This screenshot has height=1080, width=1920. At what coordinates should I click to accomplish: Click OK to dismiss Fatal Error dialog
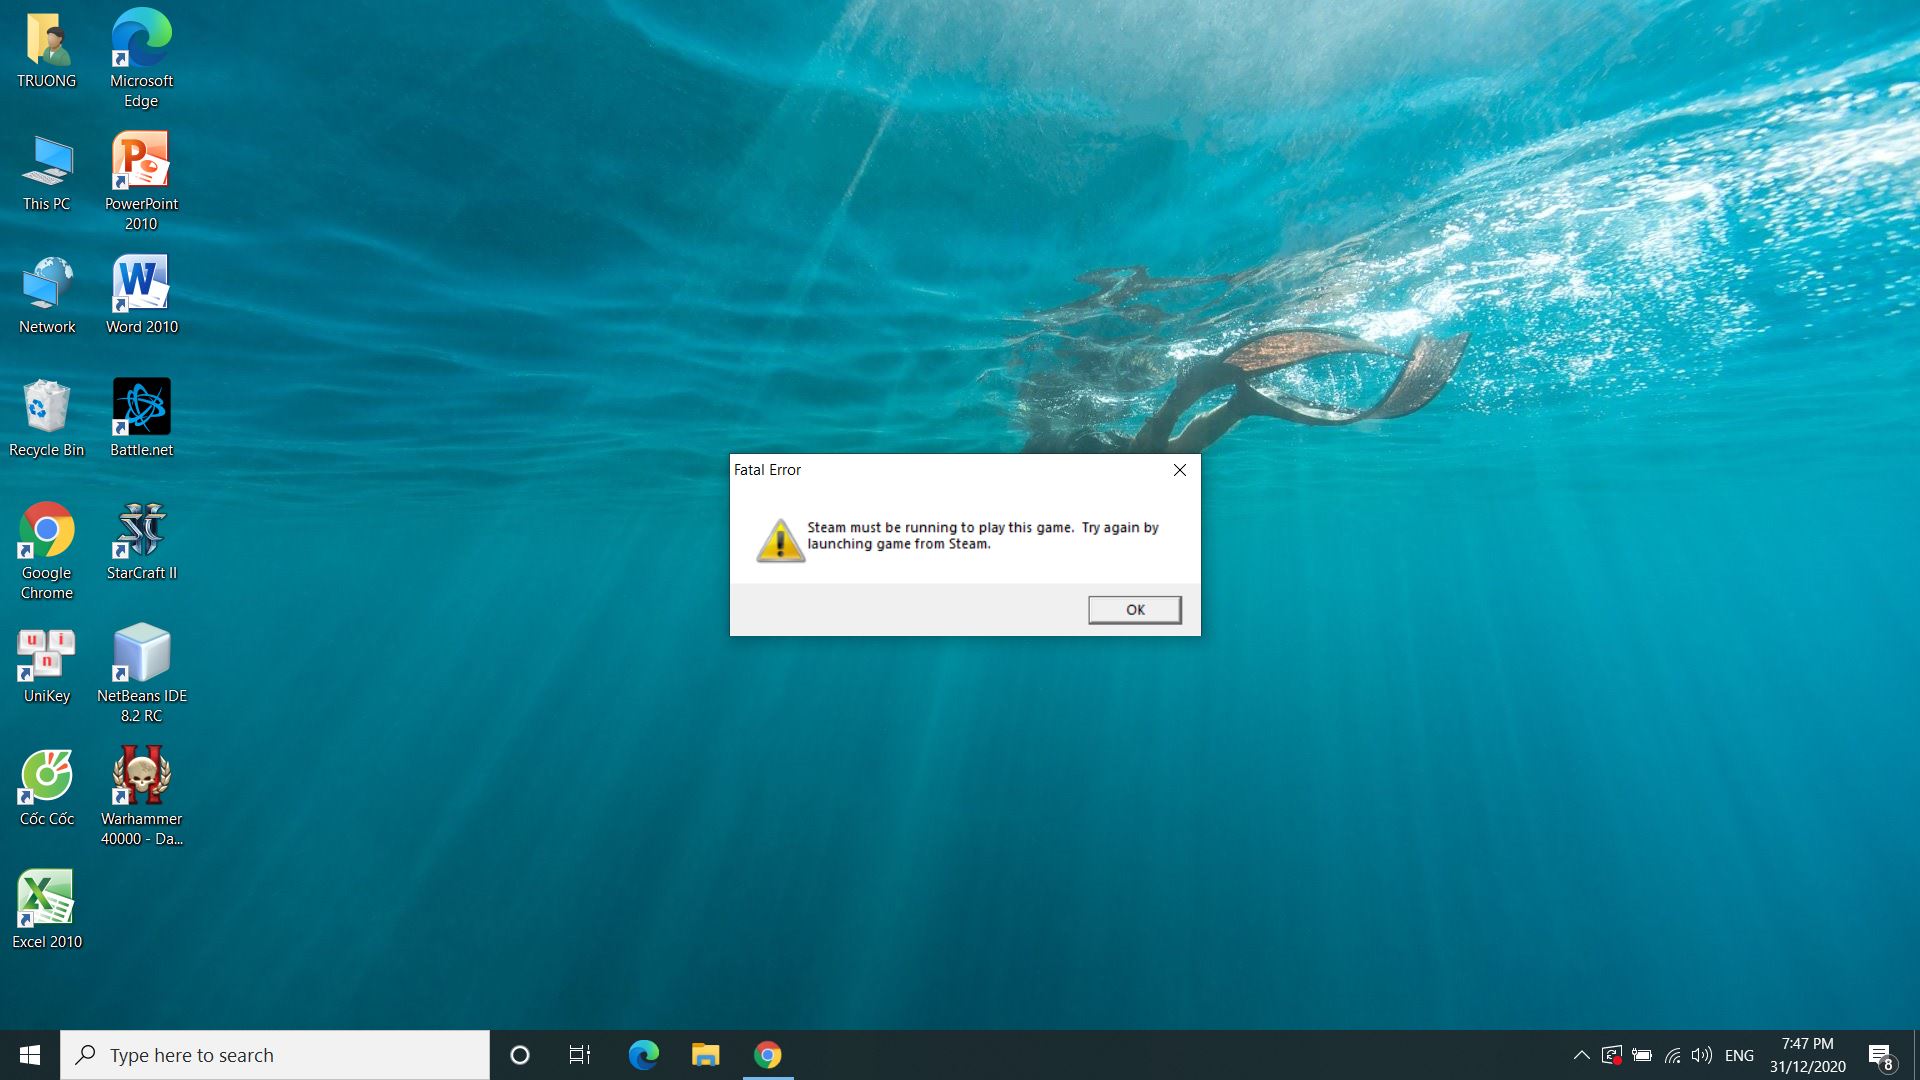click(x=1134, y=609)
